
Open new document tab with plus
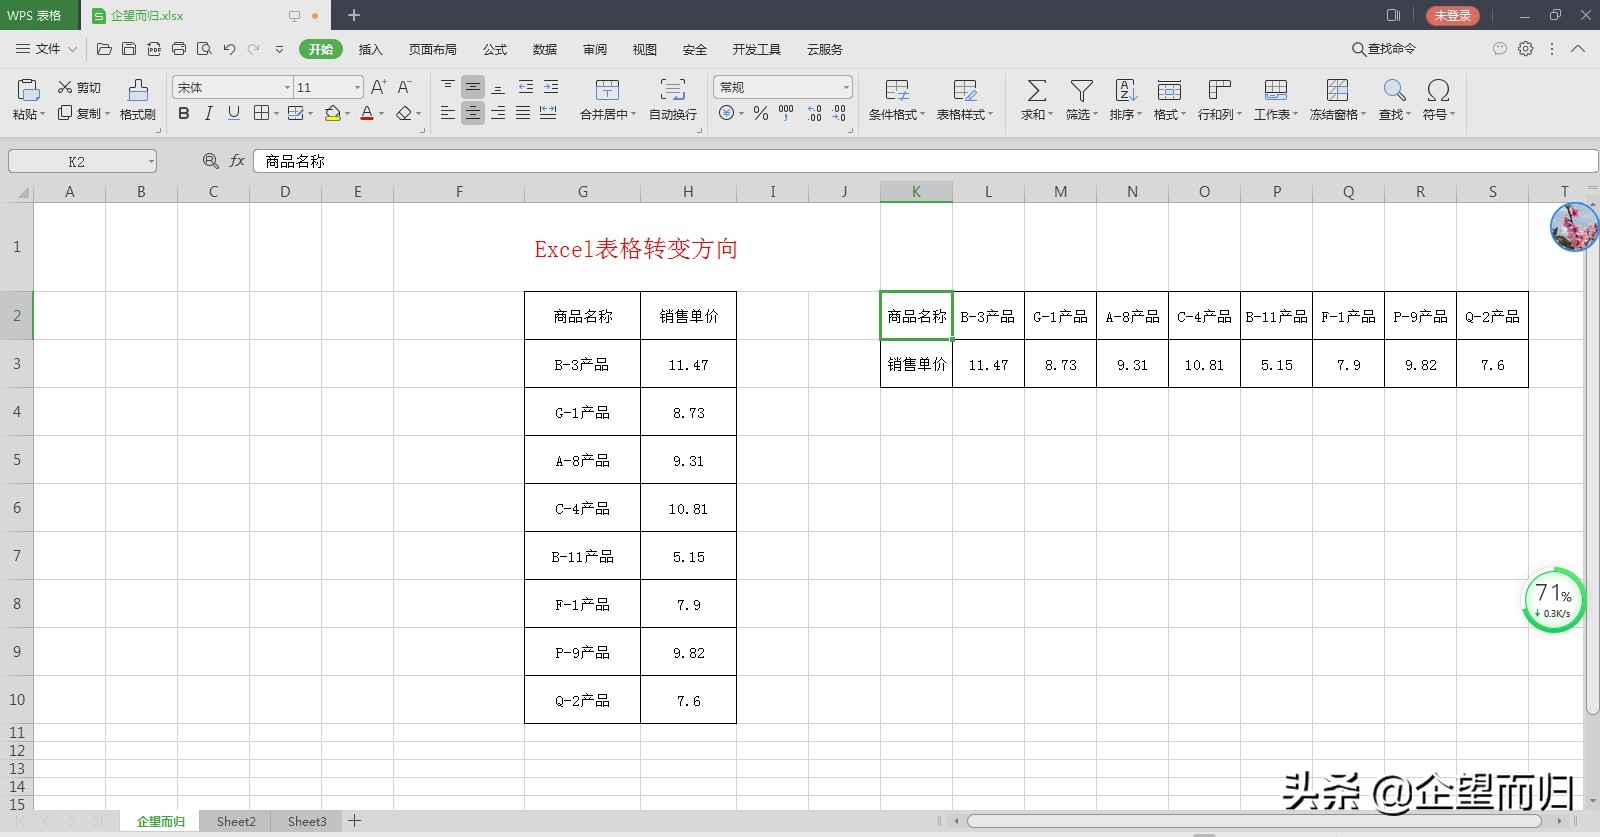[x=354, y=15]
